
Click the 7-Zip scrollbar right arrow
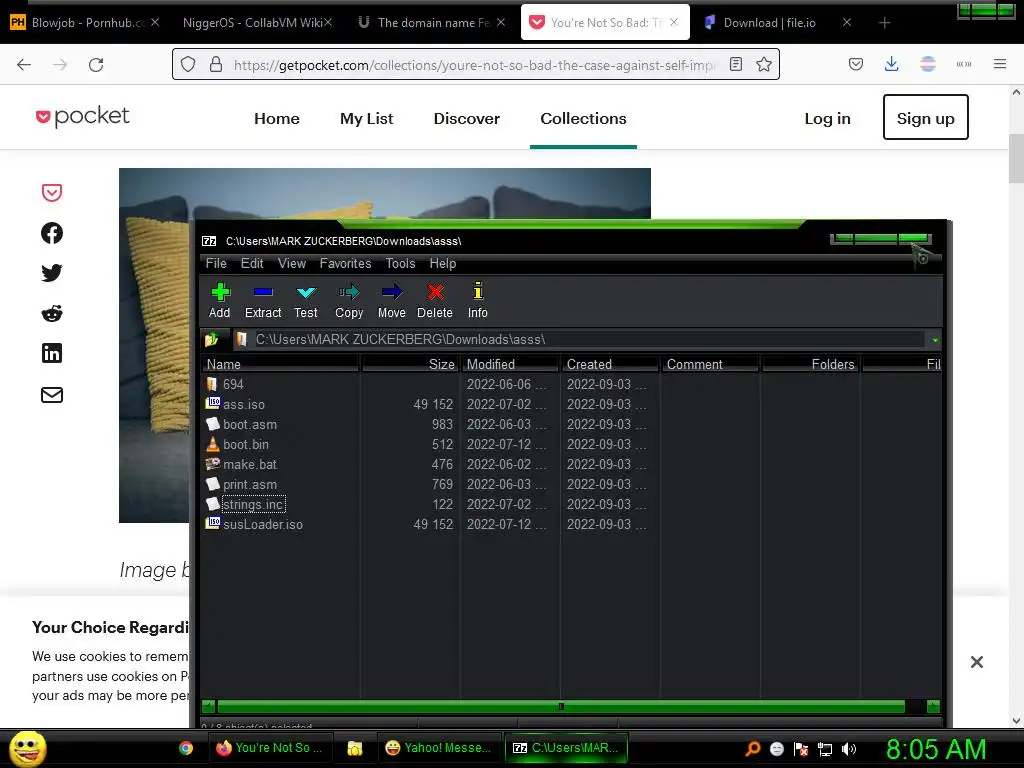click(x=933, y=706)
